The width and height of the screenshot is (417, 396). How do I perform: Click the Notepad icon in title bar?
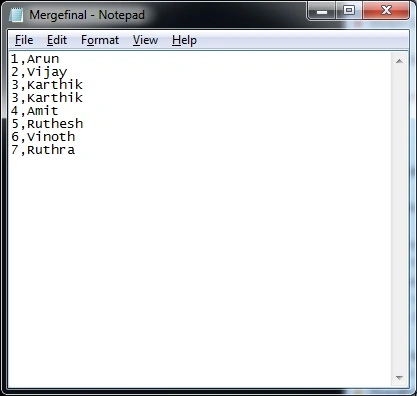[16, 15]
